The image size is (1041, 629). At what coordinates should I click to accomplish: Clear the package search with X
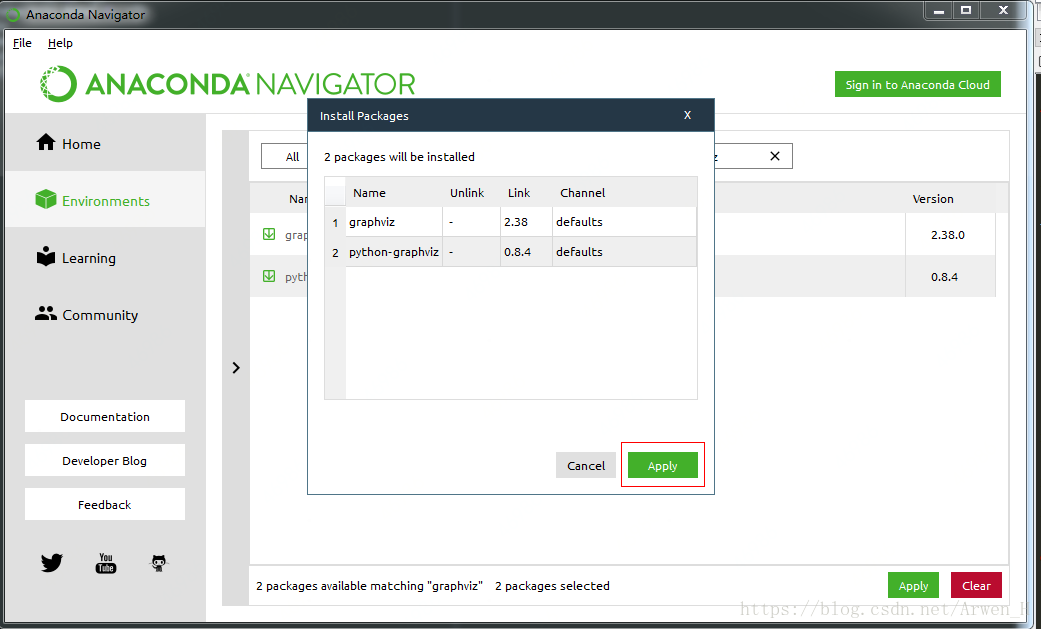pos(774,156)
